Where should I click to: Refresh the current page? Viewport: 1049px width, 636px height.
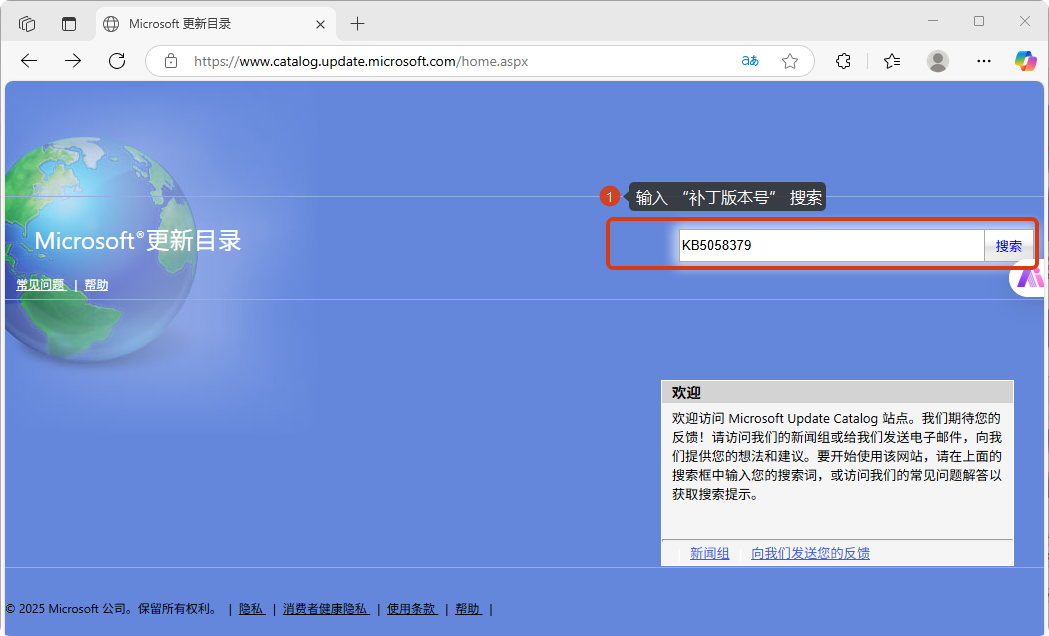(117, 61)
